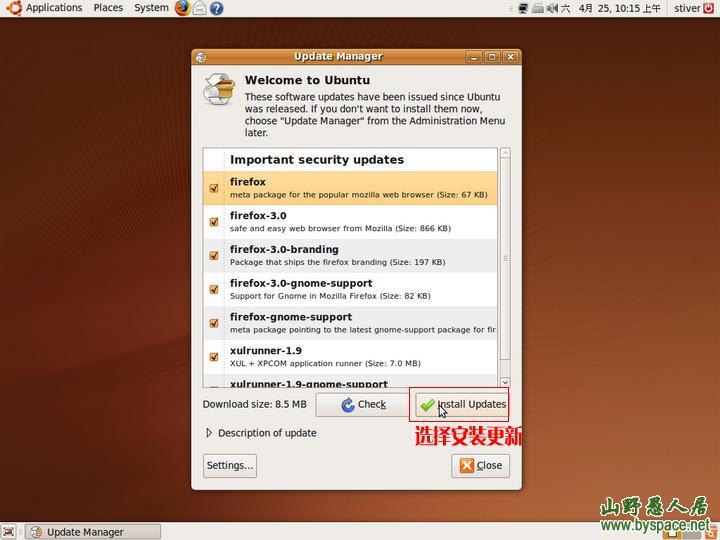Open the Help launcher icon in panel
This screenshot has width=720, height=540.
pos(216,8)
